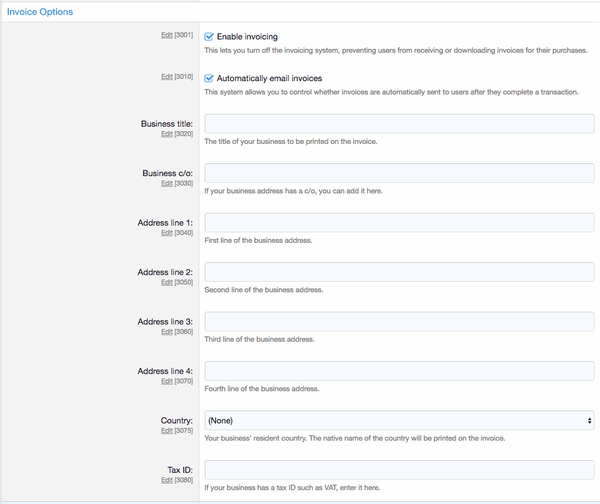Click the Tax ID input field

tap(399, 470)
